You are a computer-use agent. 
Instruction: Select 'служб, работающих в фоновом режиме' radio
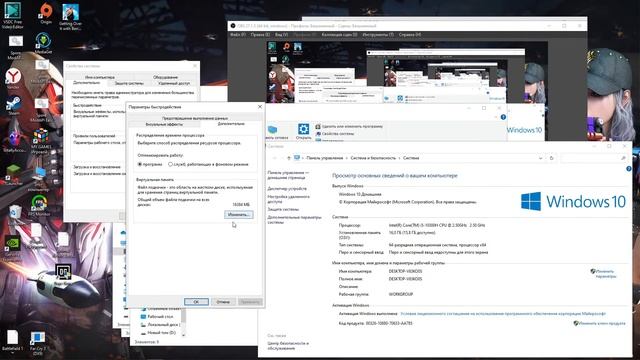click(170, 164)
